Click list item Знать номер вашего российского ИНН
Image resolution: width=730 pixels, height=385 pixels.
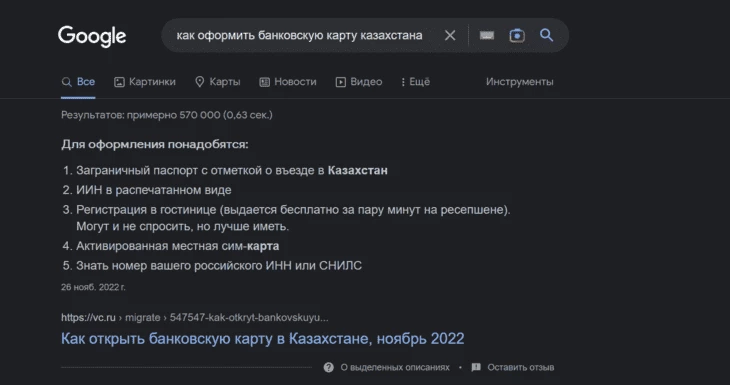pos(219,265)
